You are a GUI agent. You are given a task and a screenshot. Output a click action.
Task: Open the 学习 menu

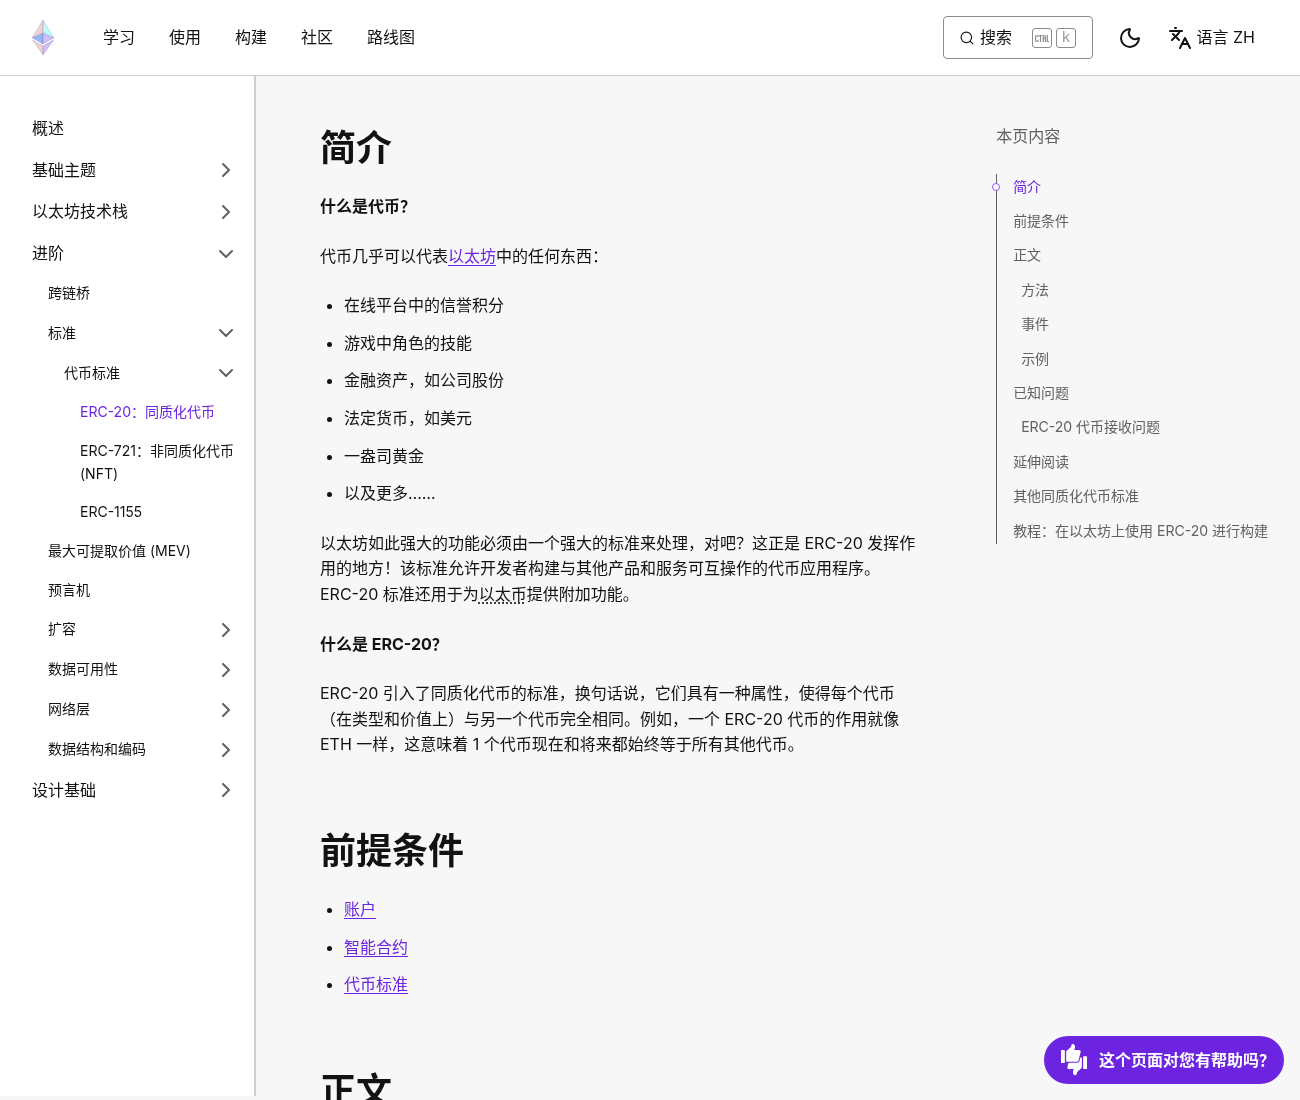(119, 38)
